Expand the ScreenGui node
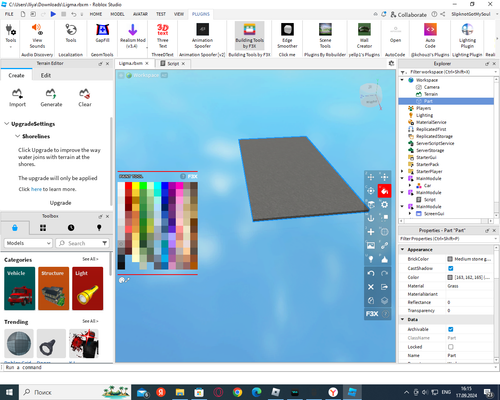Screen dimensions: 500x400 [410, 214]
